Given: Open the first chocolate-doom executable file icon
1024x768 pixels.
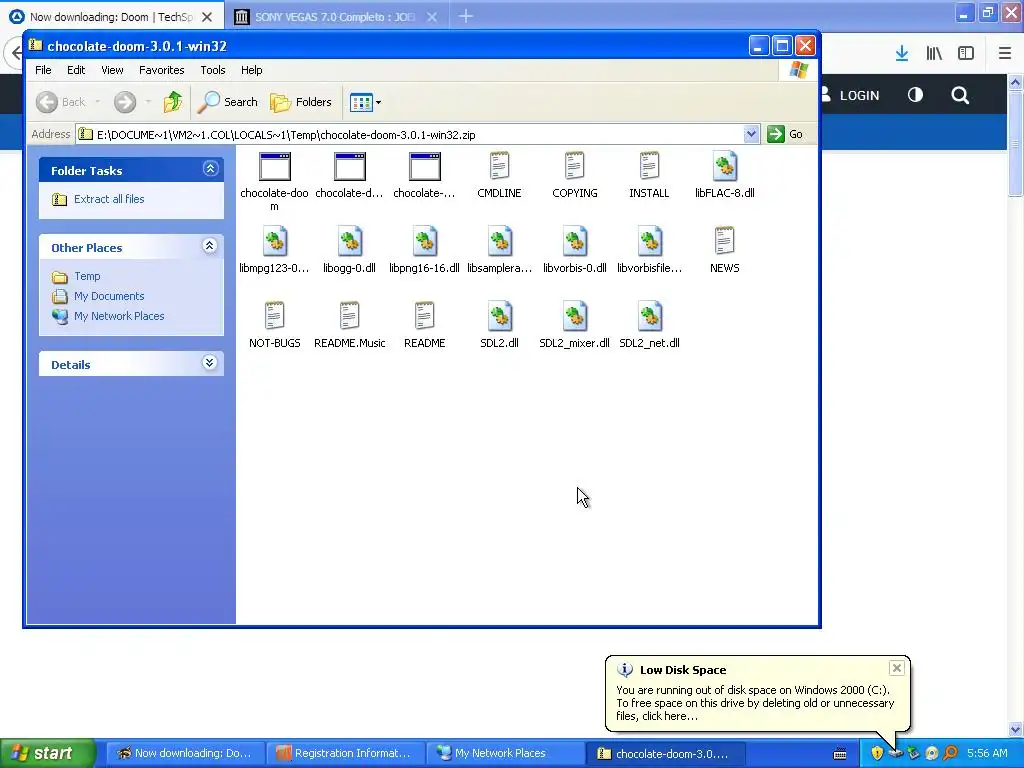Looking at the screenshot, I should pos(274,167).
